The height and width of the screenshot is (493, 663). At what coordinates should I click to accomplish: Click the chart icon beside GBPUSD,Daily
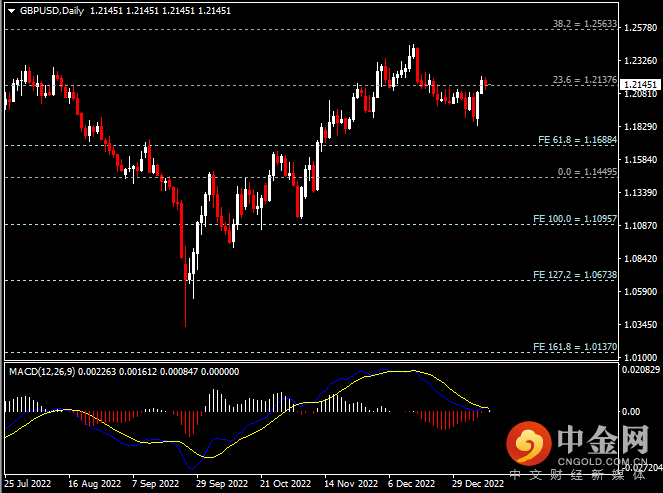(x=10, y=10)
